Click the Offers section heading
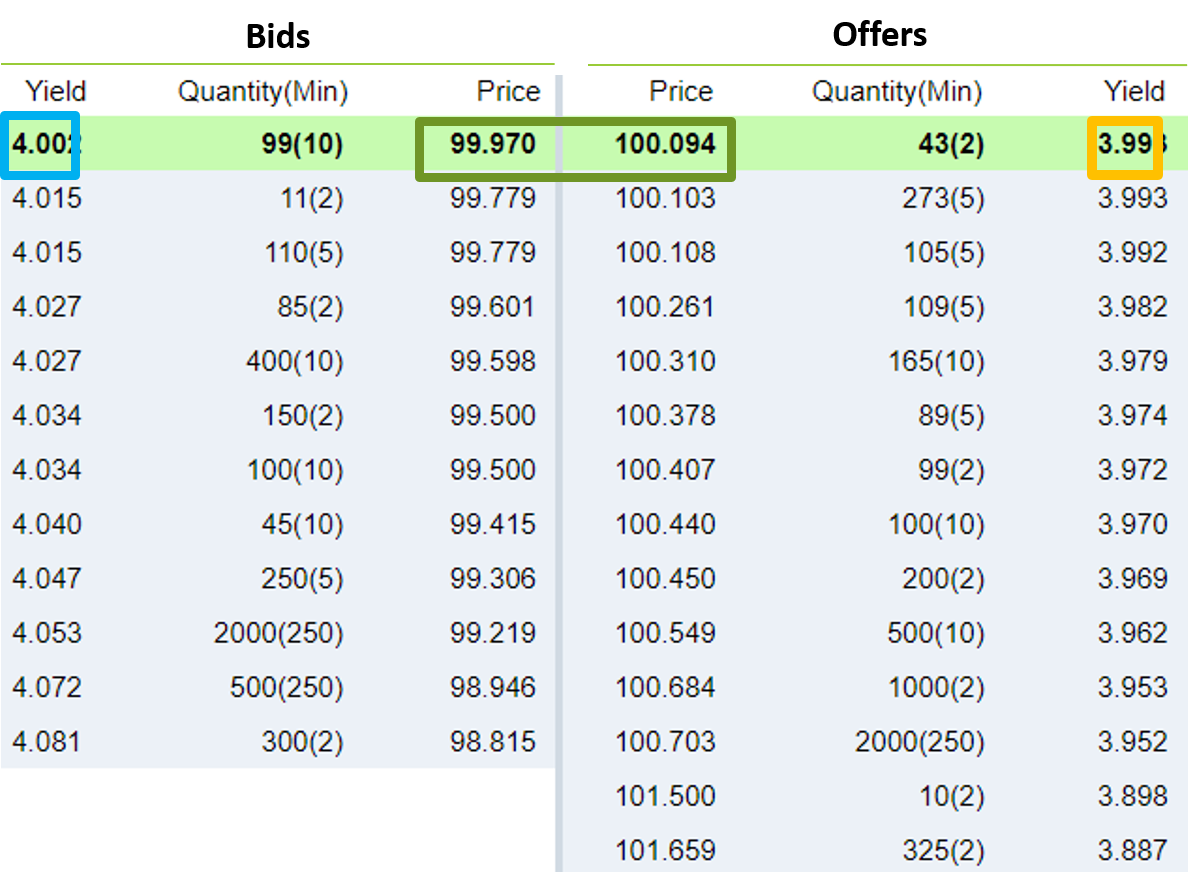The height and width of the screenshot is (872, 1189). click(880, 35)
